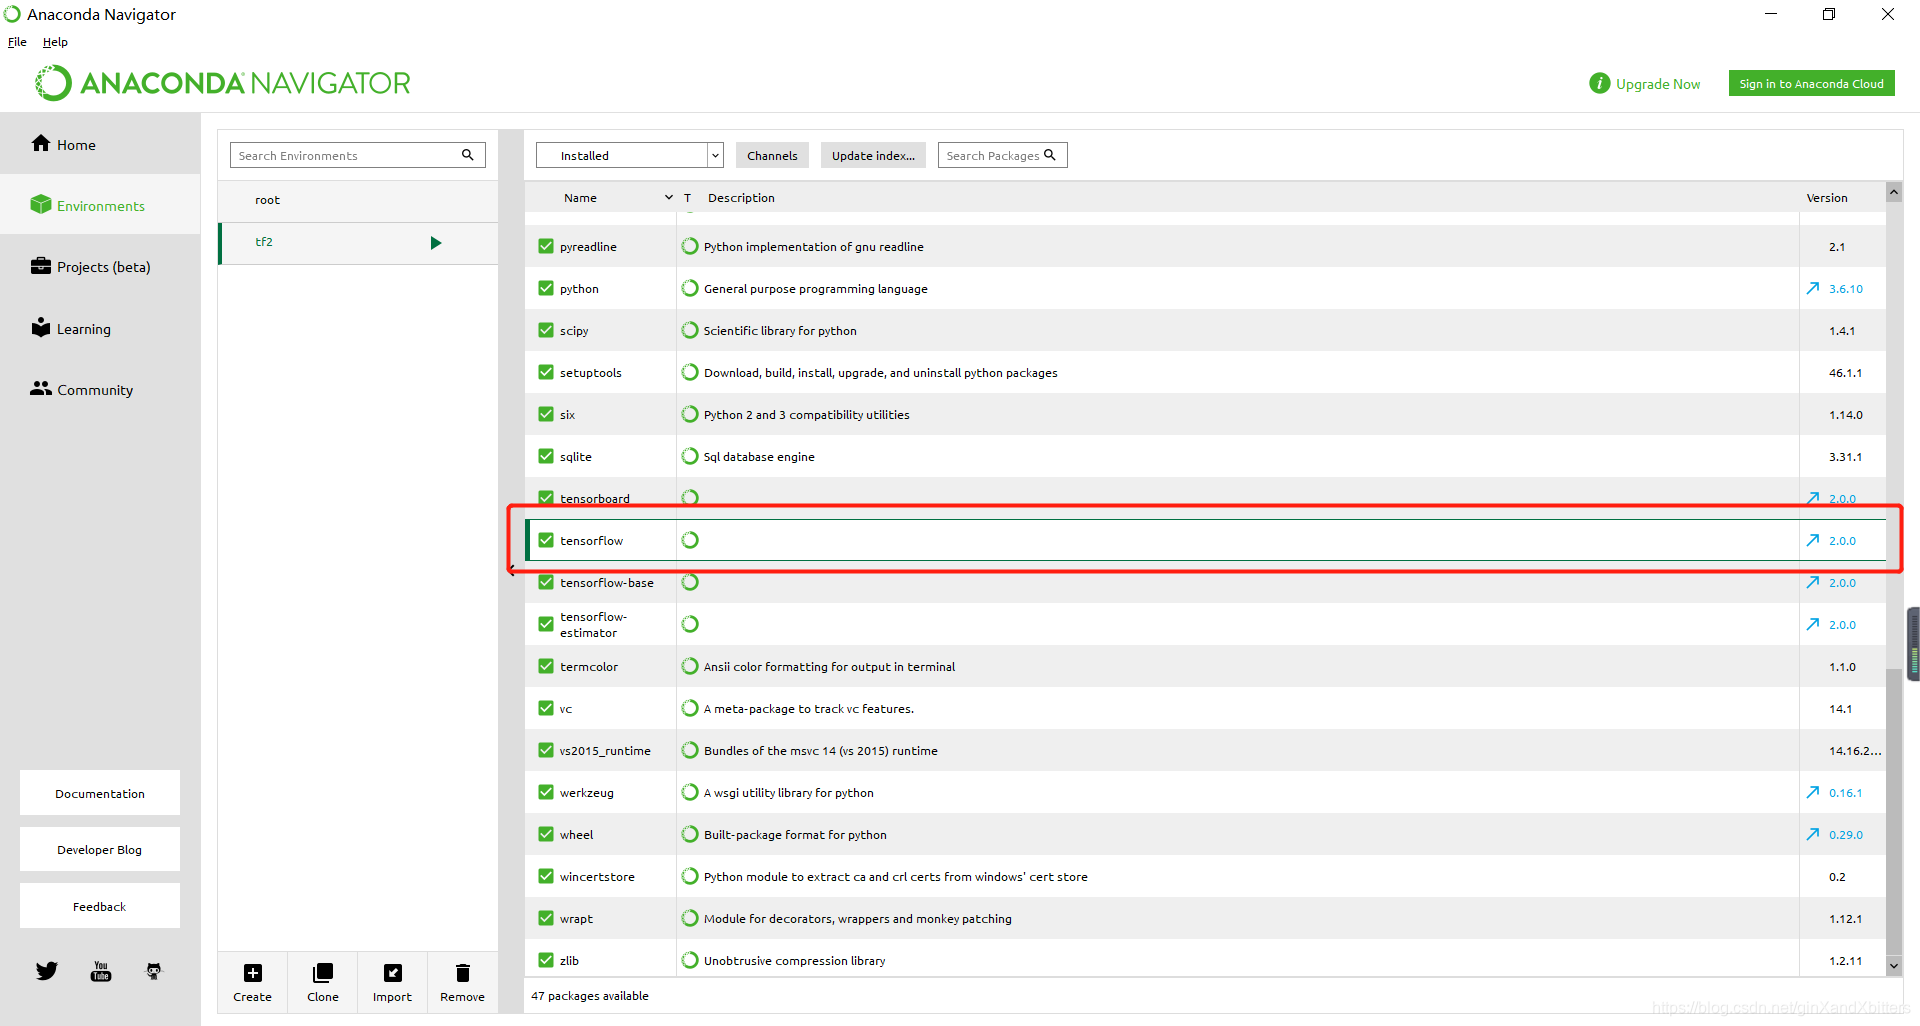Open the Help menu
Viewport: 1920px width, 1026px height.
pos(55,42)
